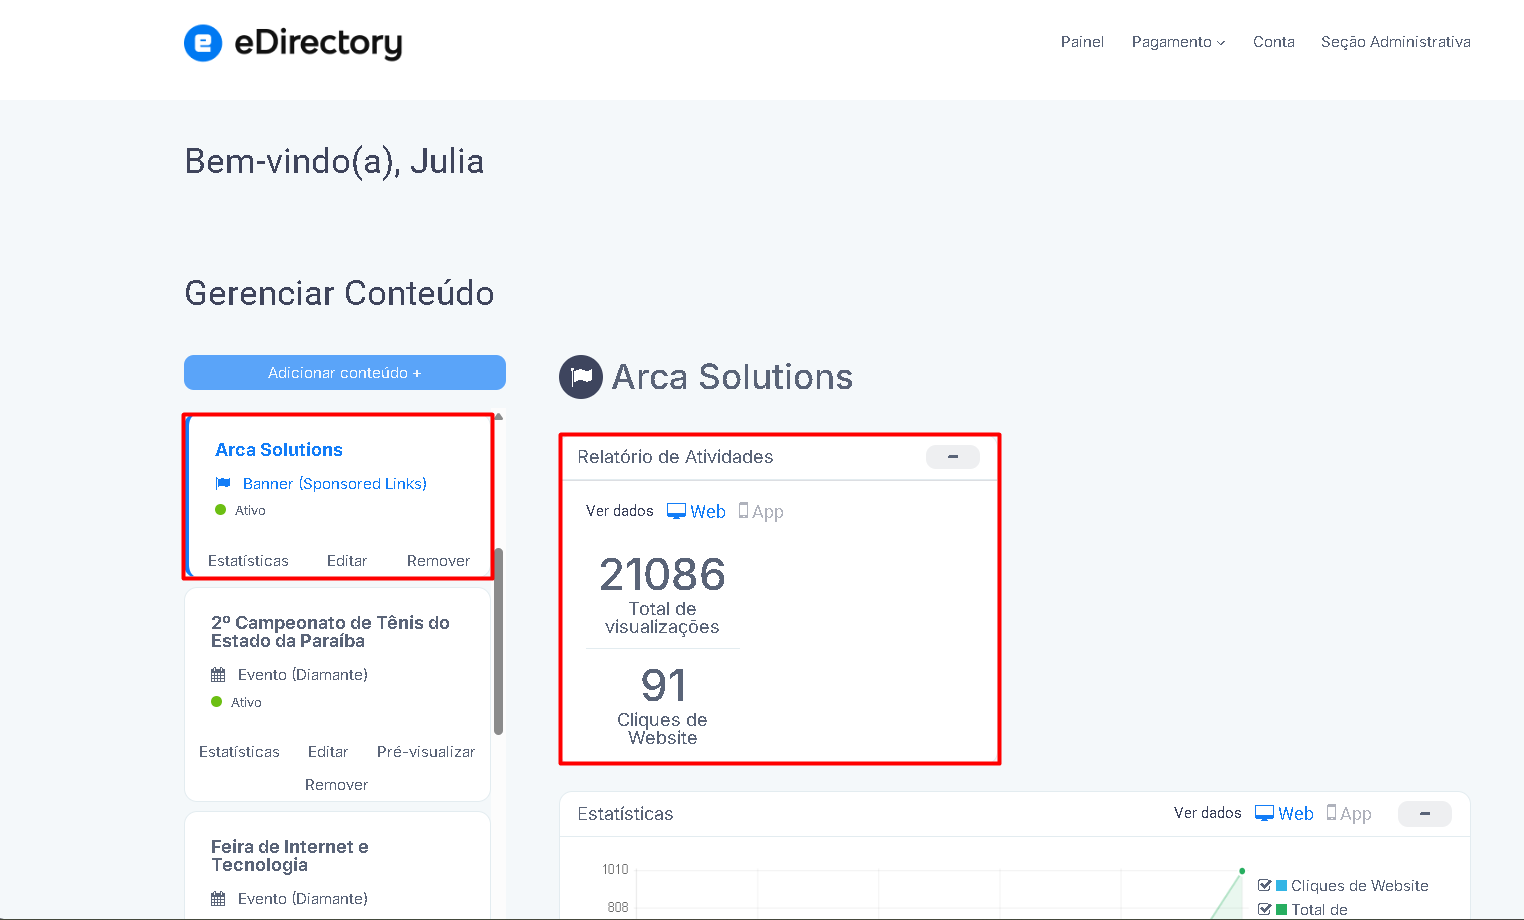Click the flag icon beside Arca Solutions heading

click(581, 377)
